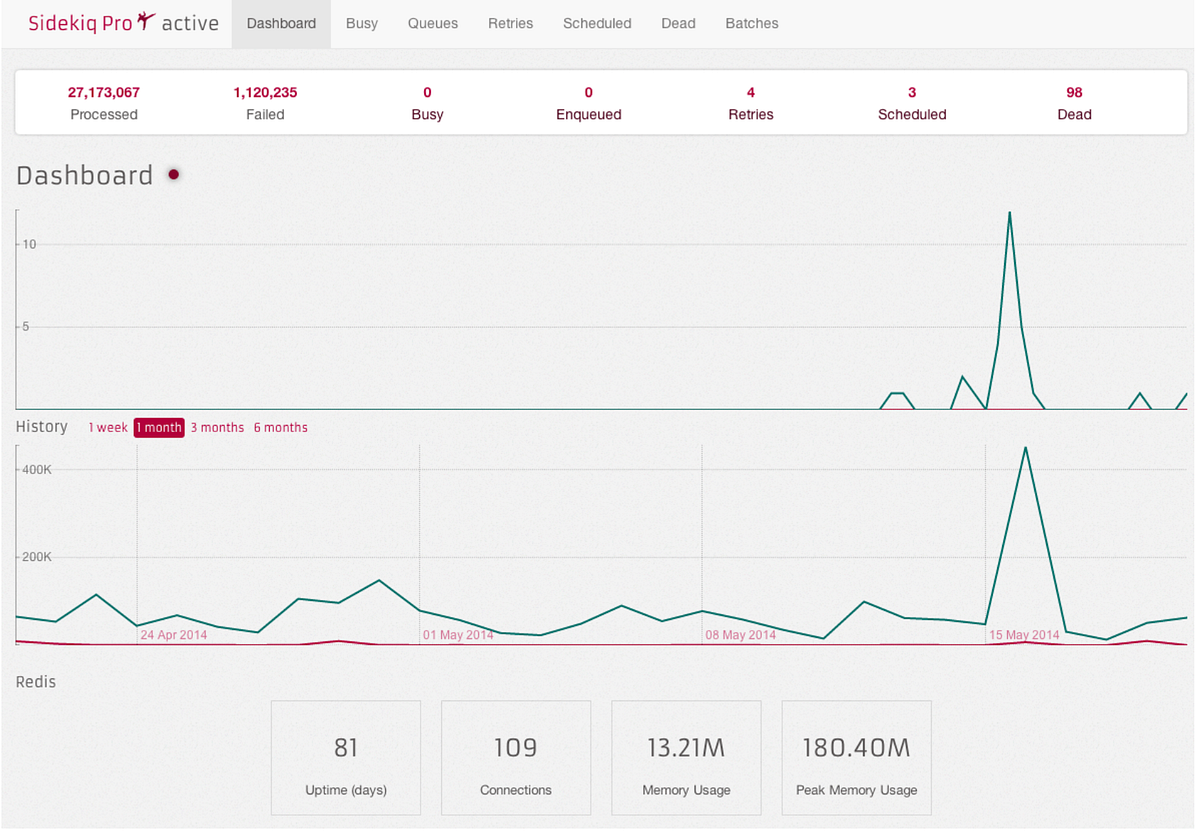Screen dimensions: 1200x840
Task: Click the Peak Memory Usage Redis box
Action: click(856, 757)
